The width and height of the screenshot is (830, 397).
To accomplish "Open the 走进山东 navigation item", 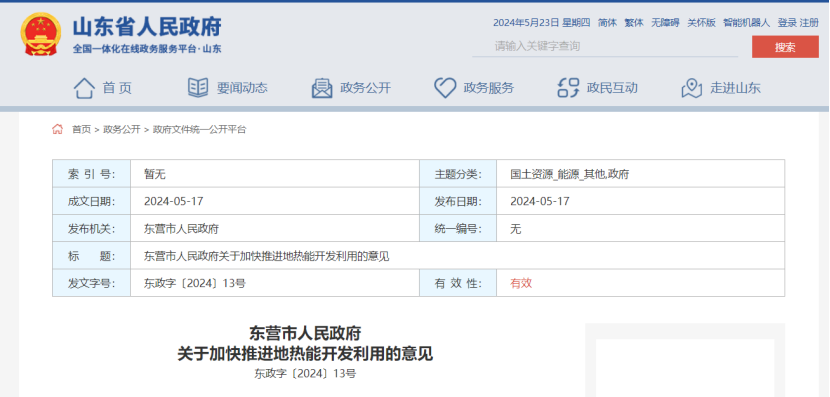I will tap(735, 88).
